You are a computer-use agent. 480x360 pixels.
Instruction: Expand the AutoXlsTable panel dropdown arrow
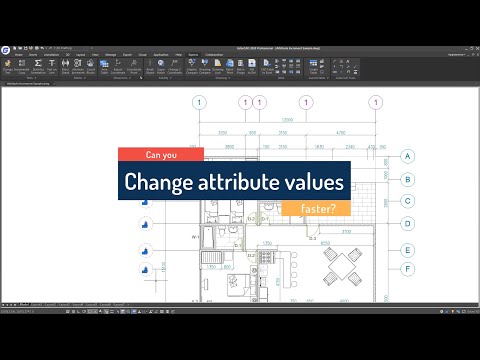click(x=328, y=78)
